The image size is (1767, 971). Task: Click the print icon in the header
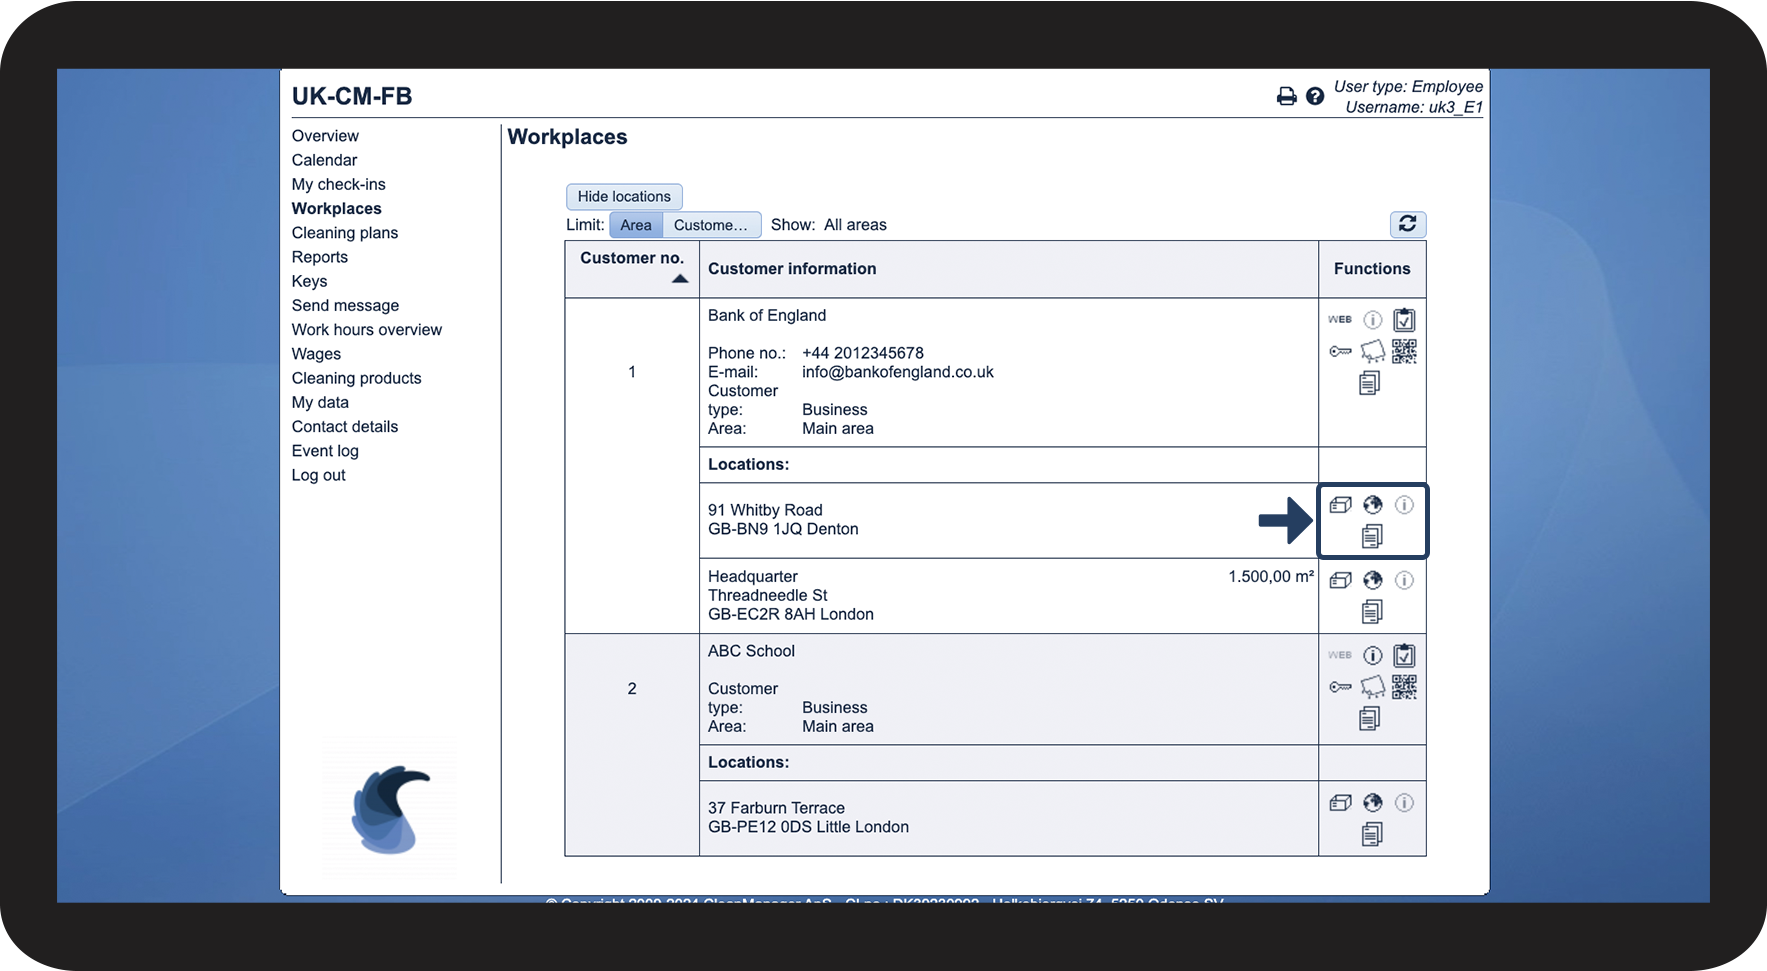pyautogui.click(x=1286, y=96)
